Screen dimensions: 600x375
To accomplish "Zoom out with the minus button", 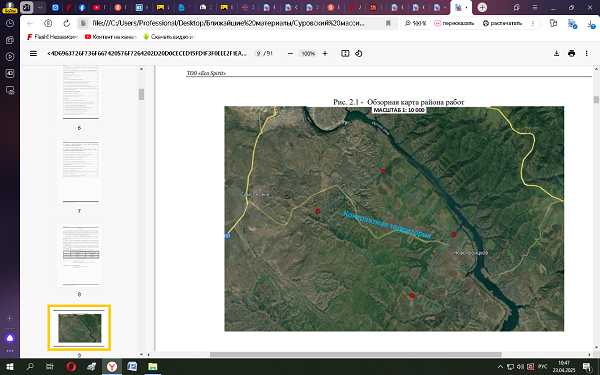I will click(290, 54).
